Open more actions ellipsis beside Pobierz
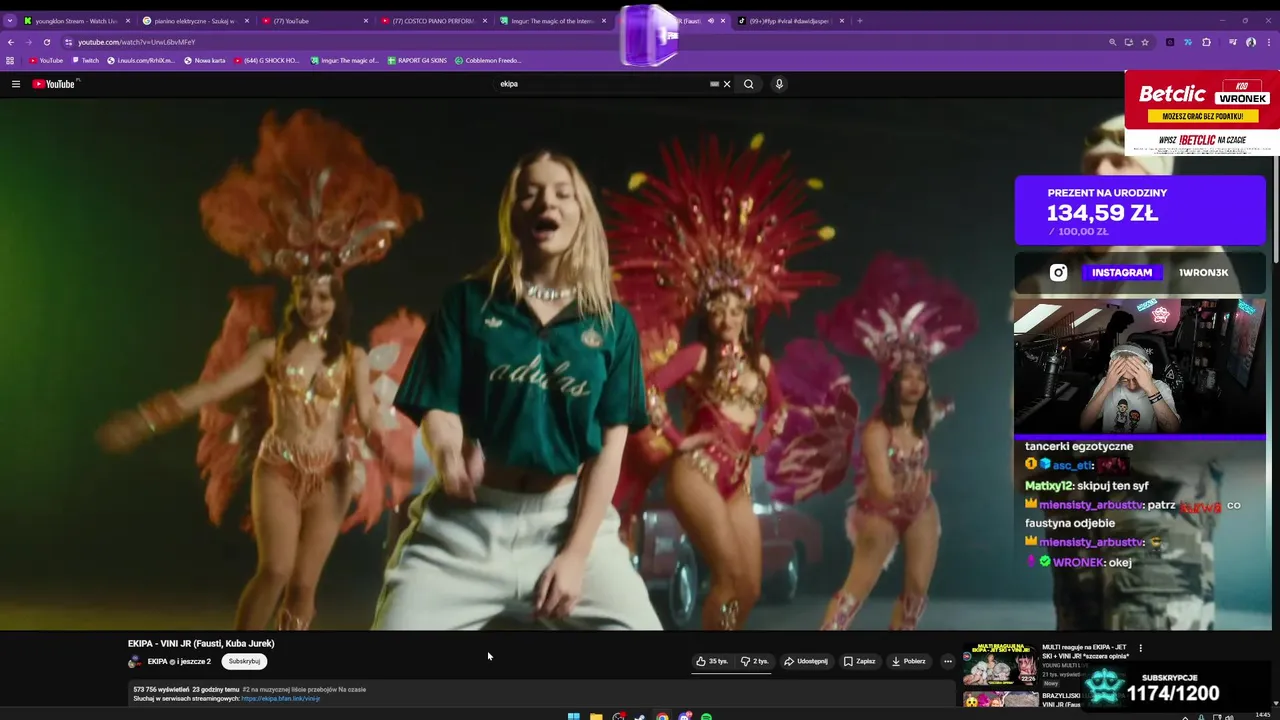This screenshot has width=1280, height=720. [x=948, y=661]
